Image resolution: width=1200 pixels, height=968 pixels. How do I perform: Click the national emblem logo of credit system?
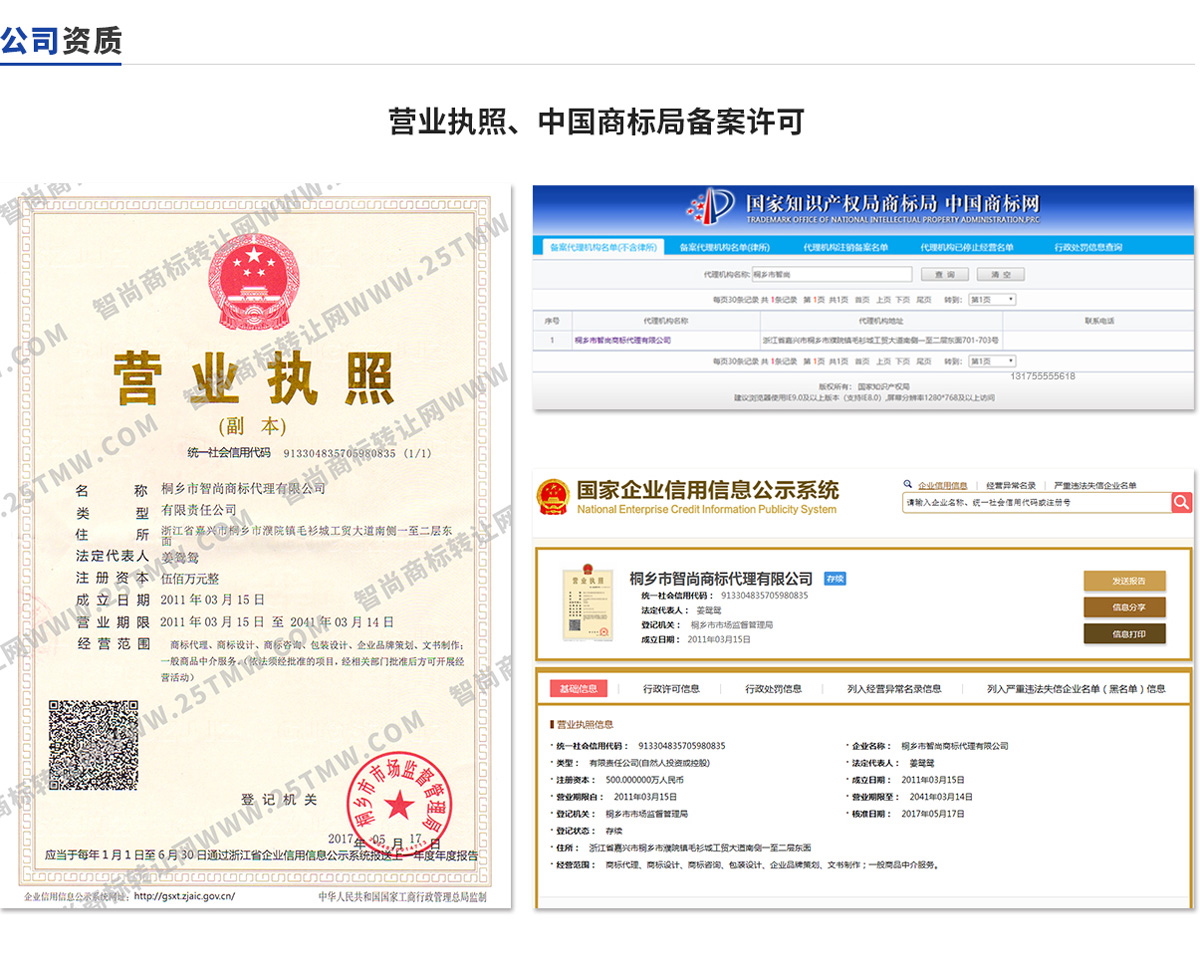553,496
